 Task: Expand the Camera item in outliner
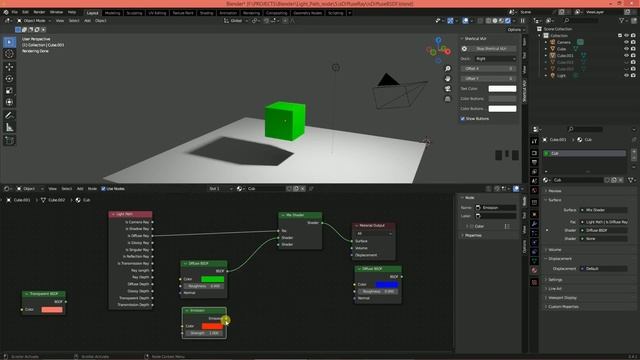(x=546, y=42)
